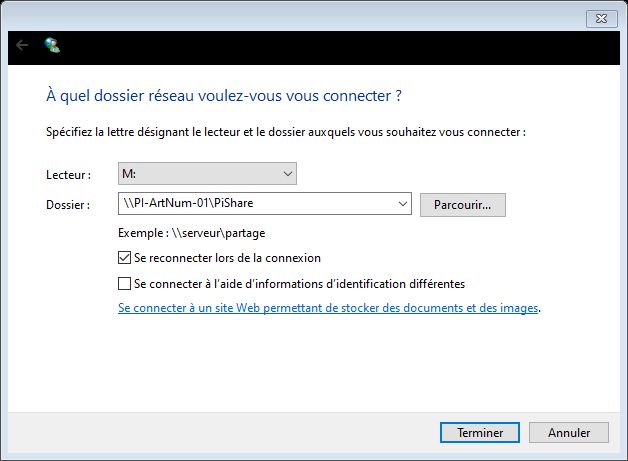Uncheck the Se reconnecter lors de la connexion checkbox
Screen dimensions: 628x461
125,258
